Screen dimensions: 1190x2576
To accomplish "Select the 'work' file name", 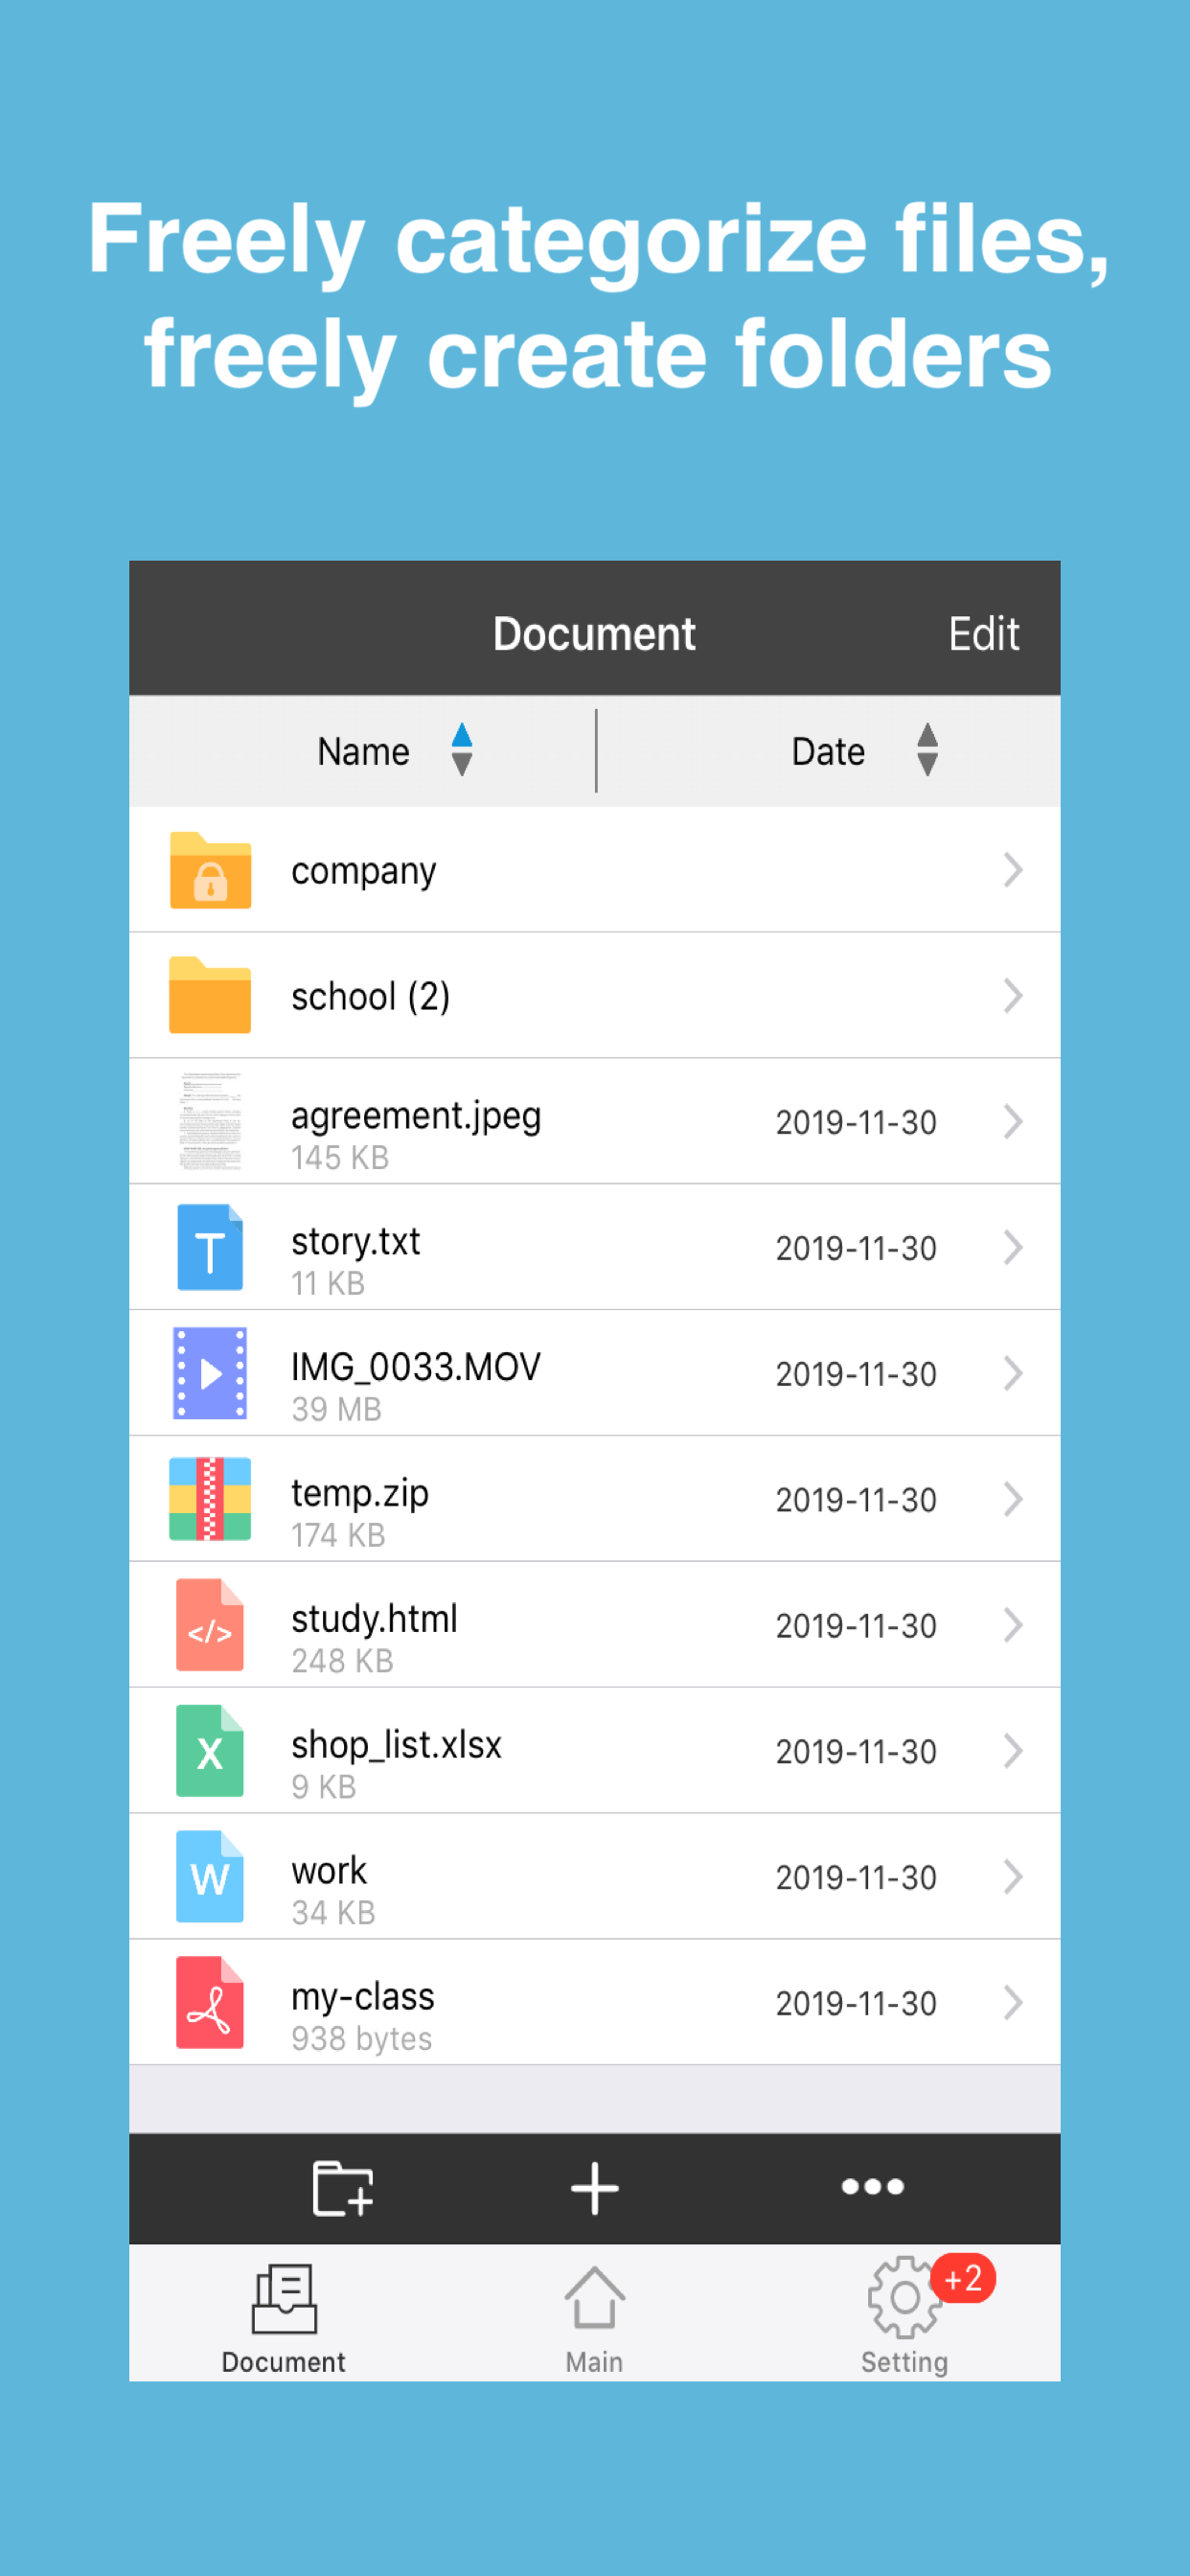I will [329, 1871].
